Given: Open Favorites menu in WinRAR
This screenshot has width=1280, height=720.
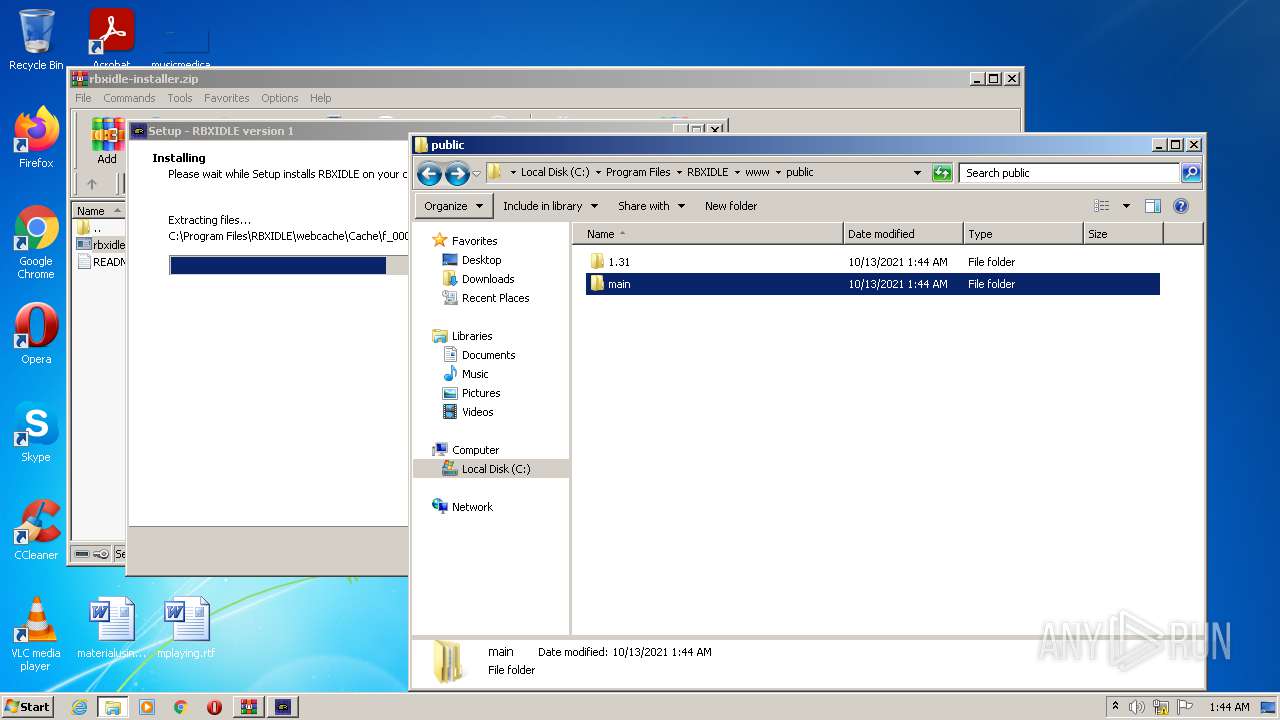Looking at the screenshot, I should pyautogui.click(x=227, y=98).
